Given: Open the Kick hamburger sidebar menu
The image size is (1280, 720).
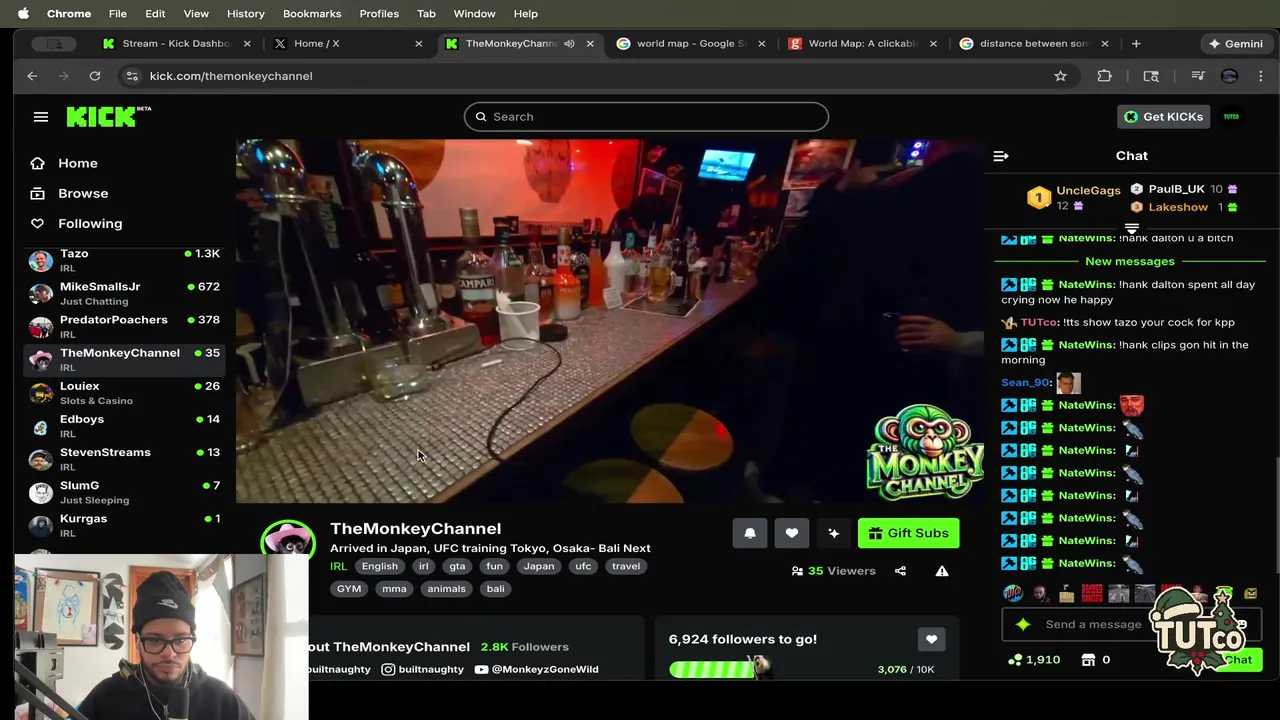Looking at the screenshot, I should 41,117.
